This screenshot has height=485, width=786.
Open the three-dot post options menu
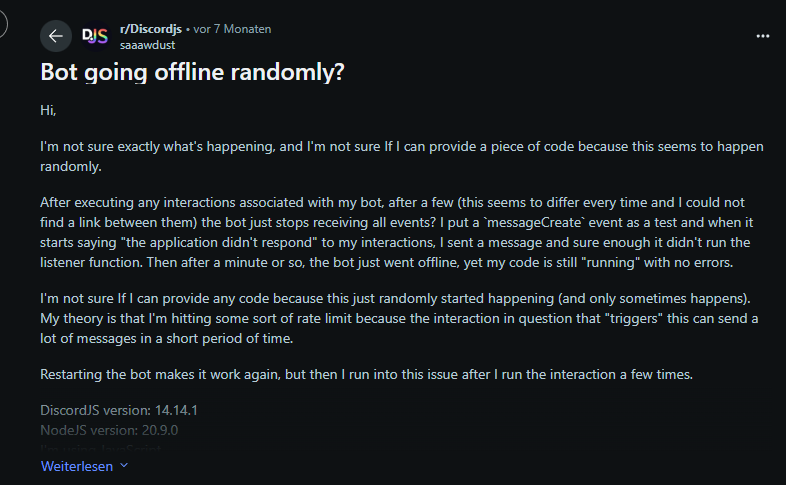(763, 36)
